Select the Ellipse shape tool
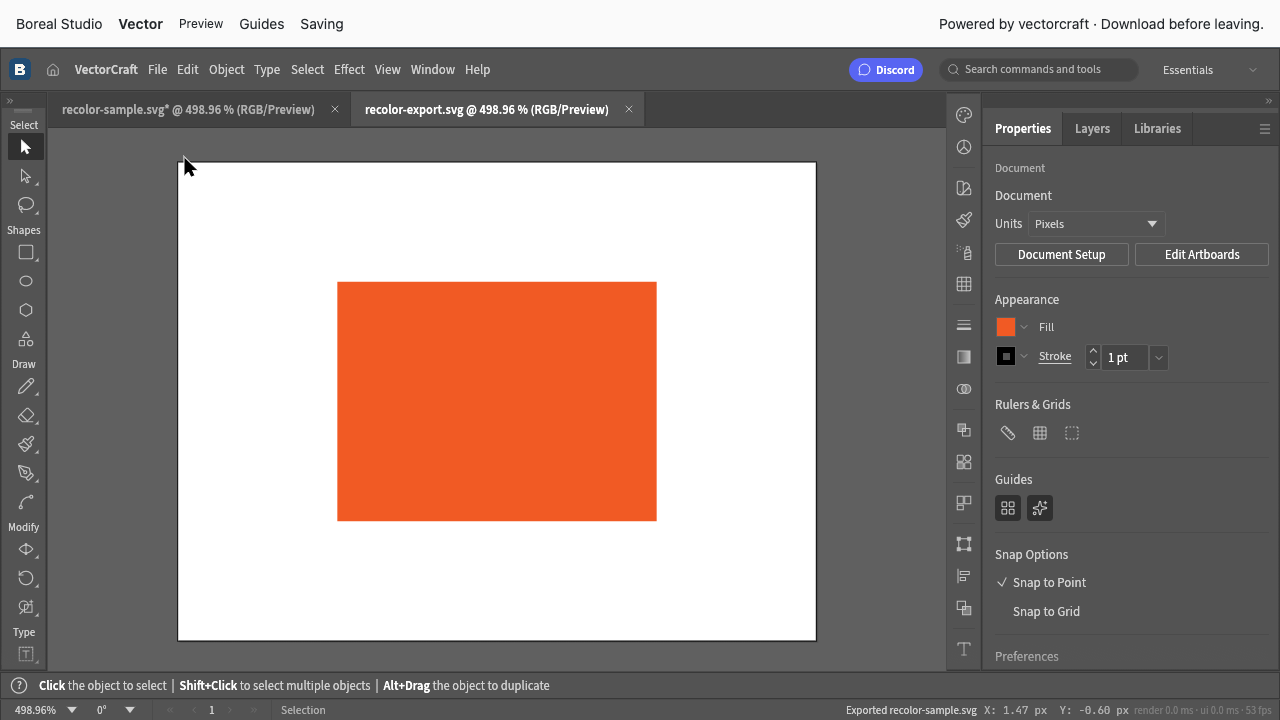Viewport: 1280px width, 720px height. [26, 282]
